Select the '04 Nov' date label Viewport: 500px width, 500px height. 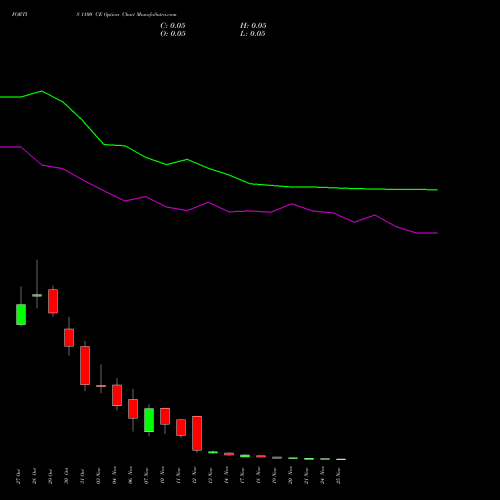[x=114, y=476]
